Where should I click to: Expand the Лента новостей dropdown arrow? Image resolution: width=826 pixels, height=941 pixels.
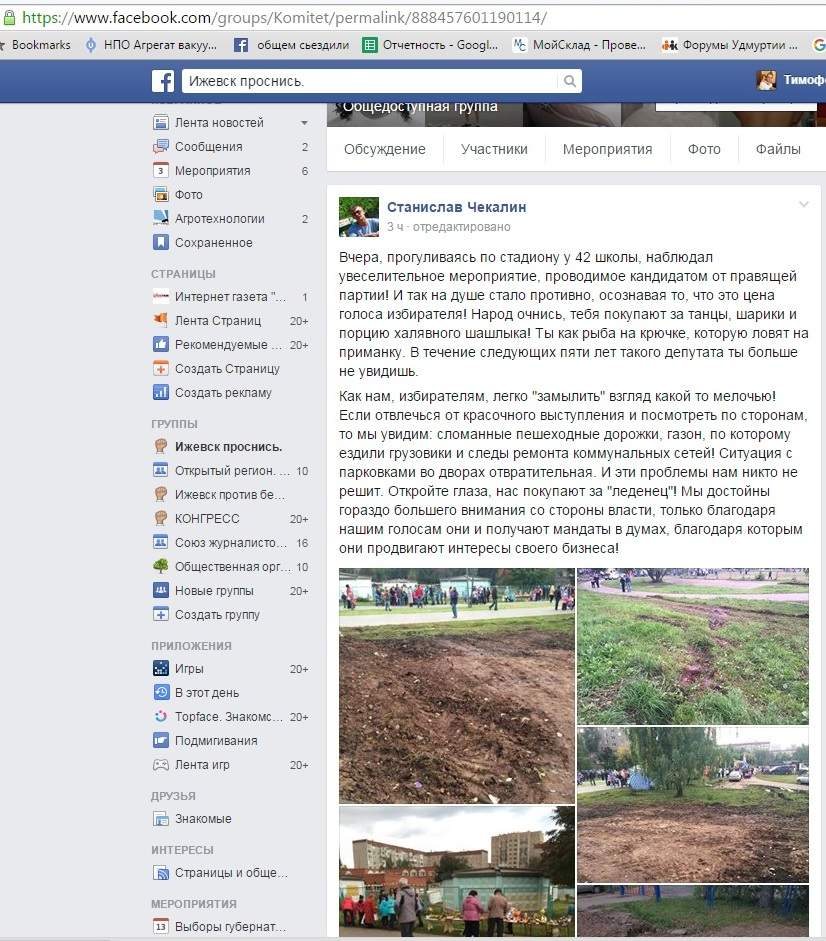(x=304, y=123)
